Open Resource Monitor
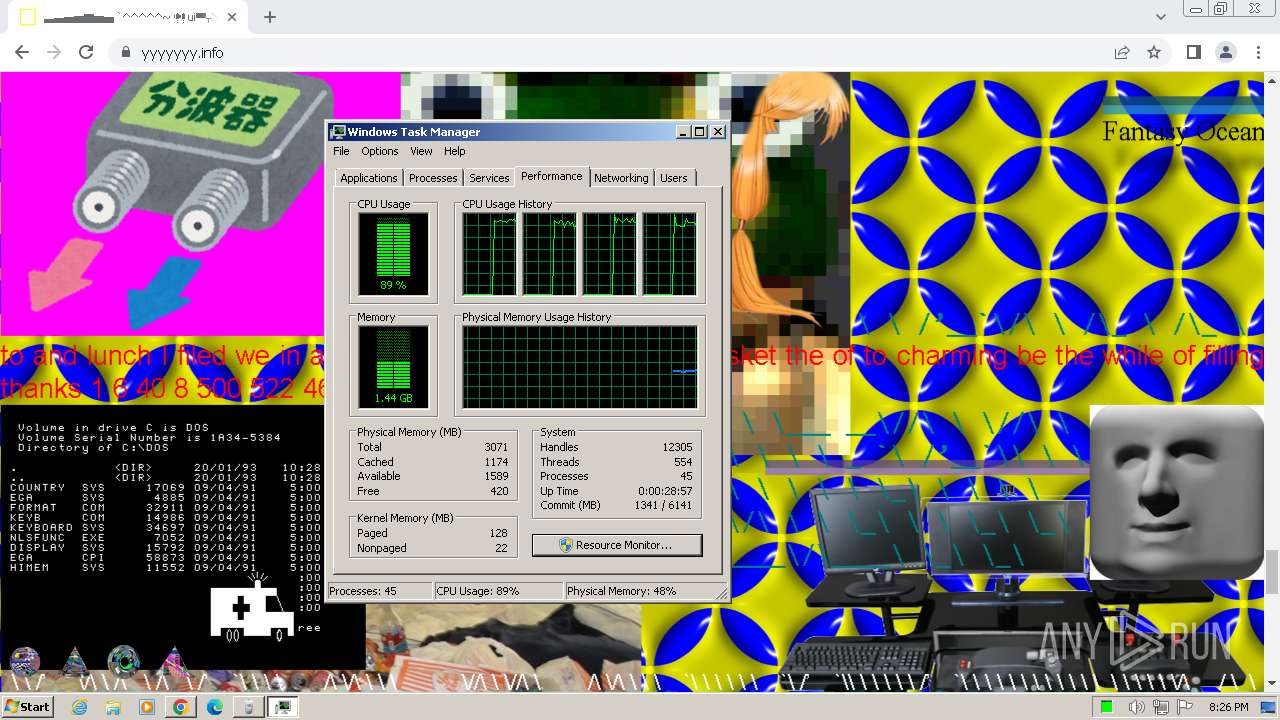1280x720 pixels. (x=617, y=545)
